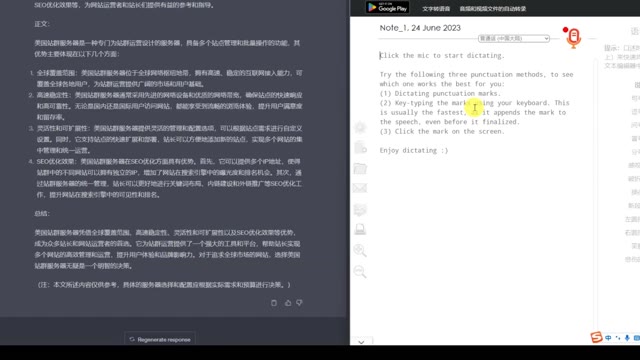
Task: Edit the note title Note_1, 24 June 2023
Action: (420, 28)
